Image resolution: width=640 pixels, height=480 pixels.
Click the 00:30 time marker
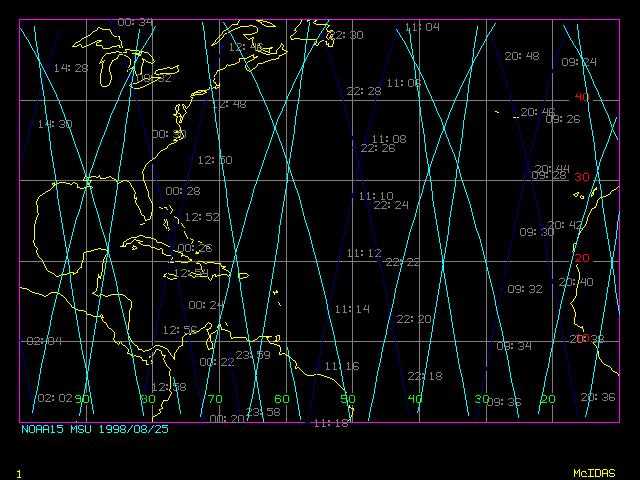point(169,134)
